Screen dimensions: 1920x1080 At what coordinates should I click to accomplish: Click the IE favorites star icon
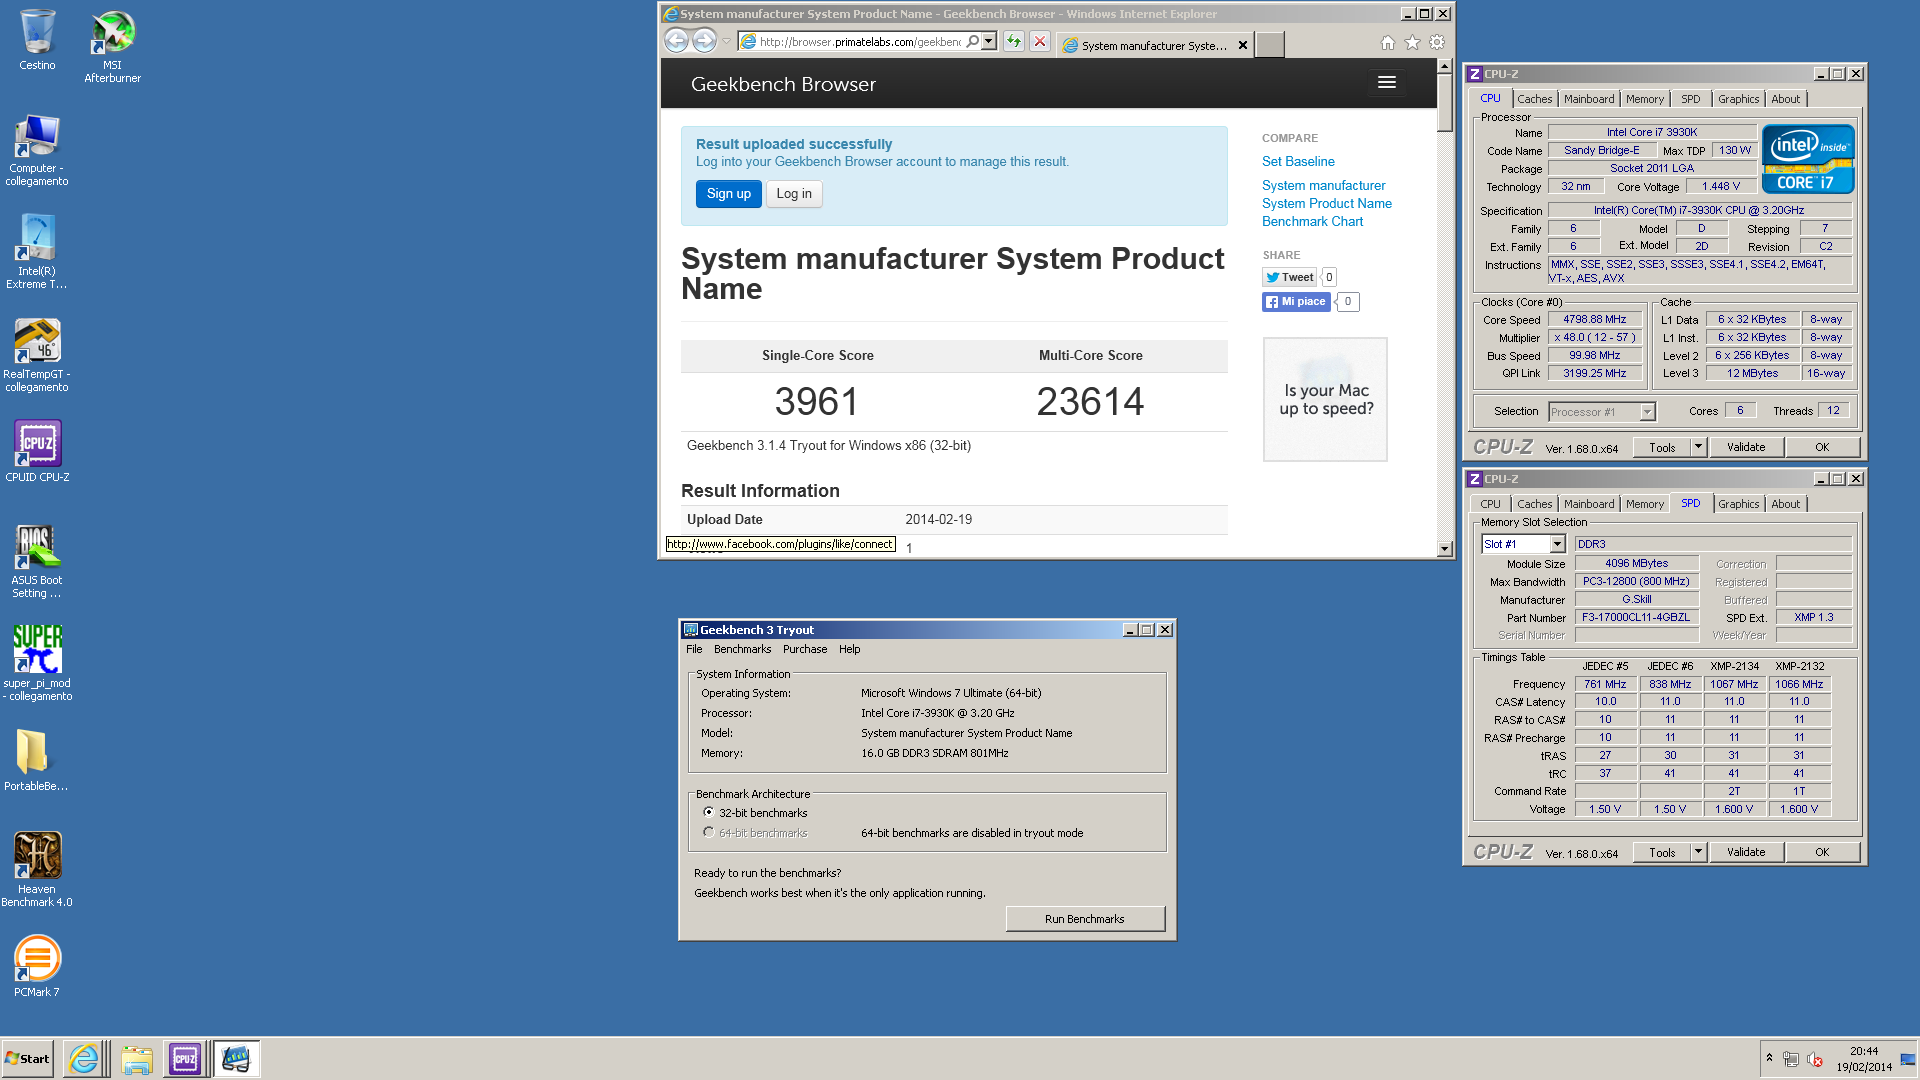1412,42
